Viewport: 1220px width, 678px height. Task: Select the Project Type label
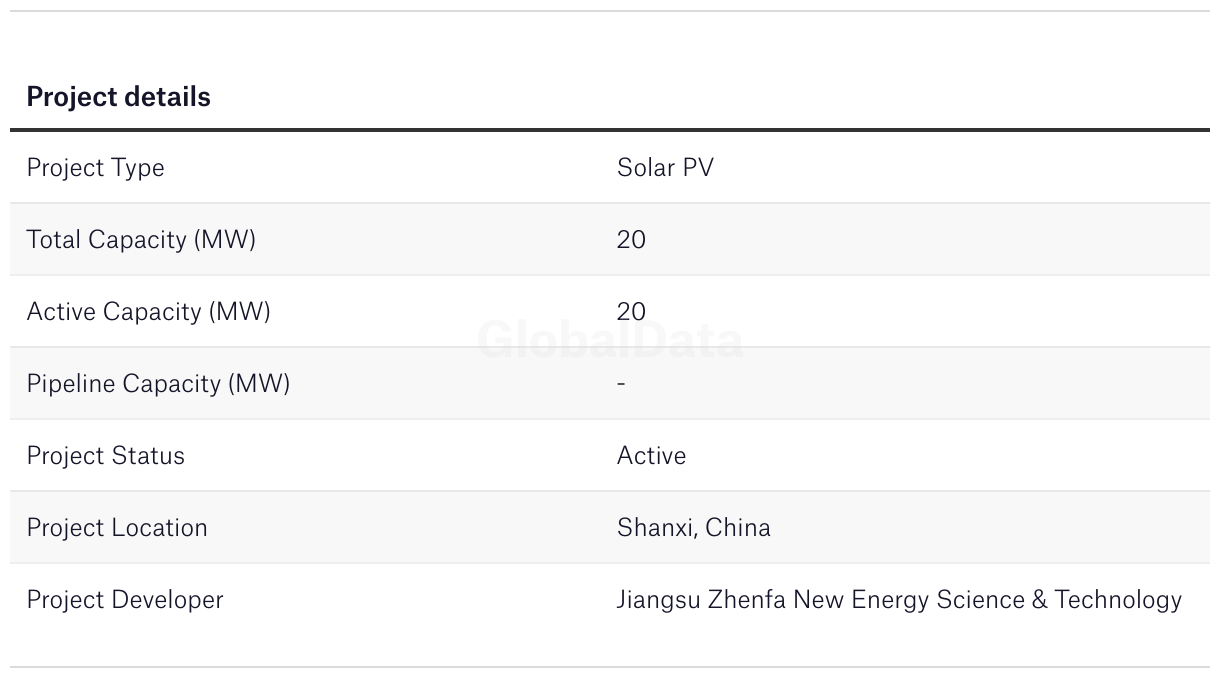tap(95, 168)
